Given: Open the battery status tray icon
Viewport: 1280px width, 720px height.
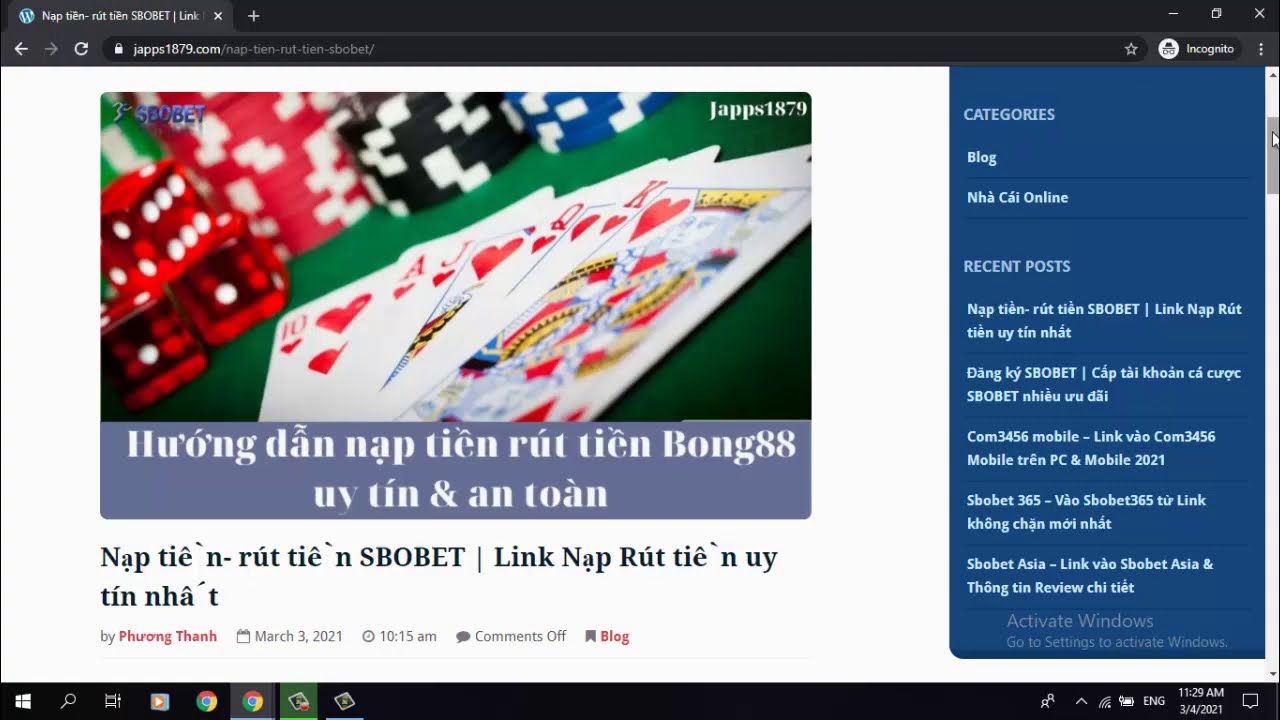Looking at the screenshot, I should pyautogui.click(x=1126, y=701).
